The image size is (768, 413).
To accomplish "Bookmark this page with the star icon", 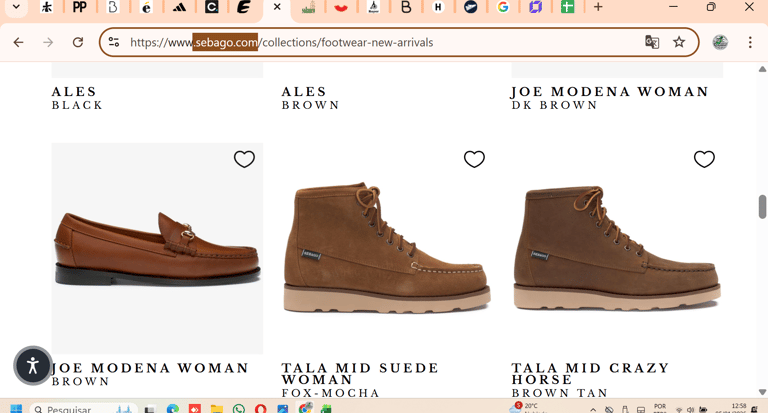I will point(679,42).
